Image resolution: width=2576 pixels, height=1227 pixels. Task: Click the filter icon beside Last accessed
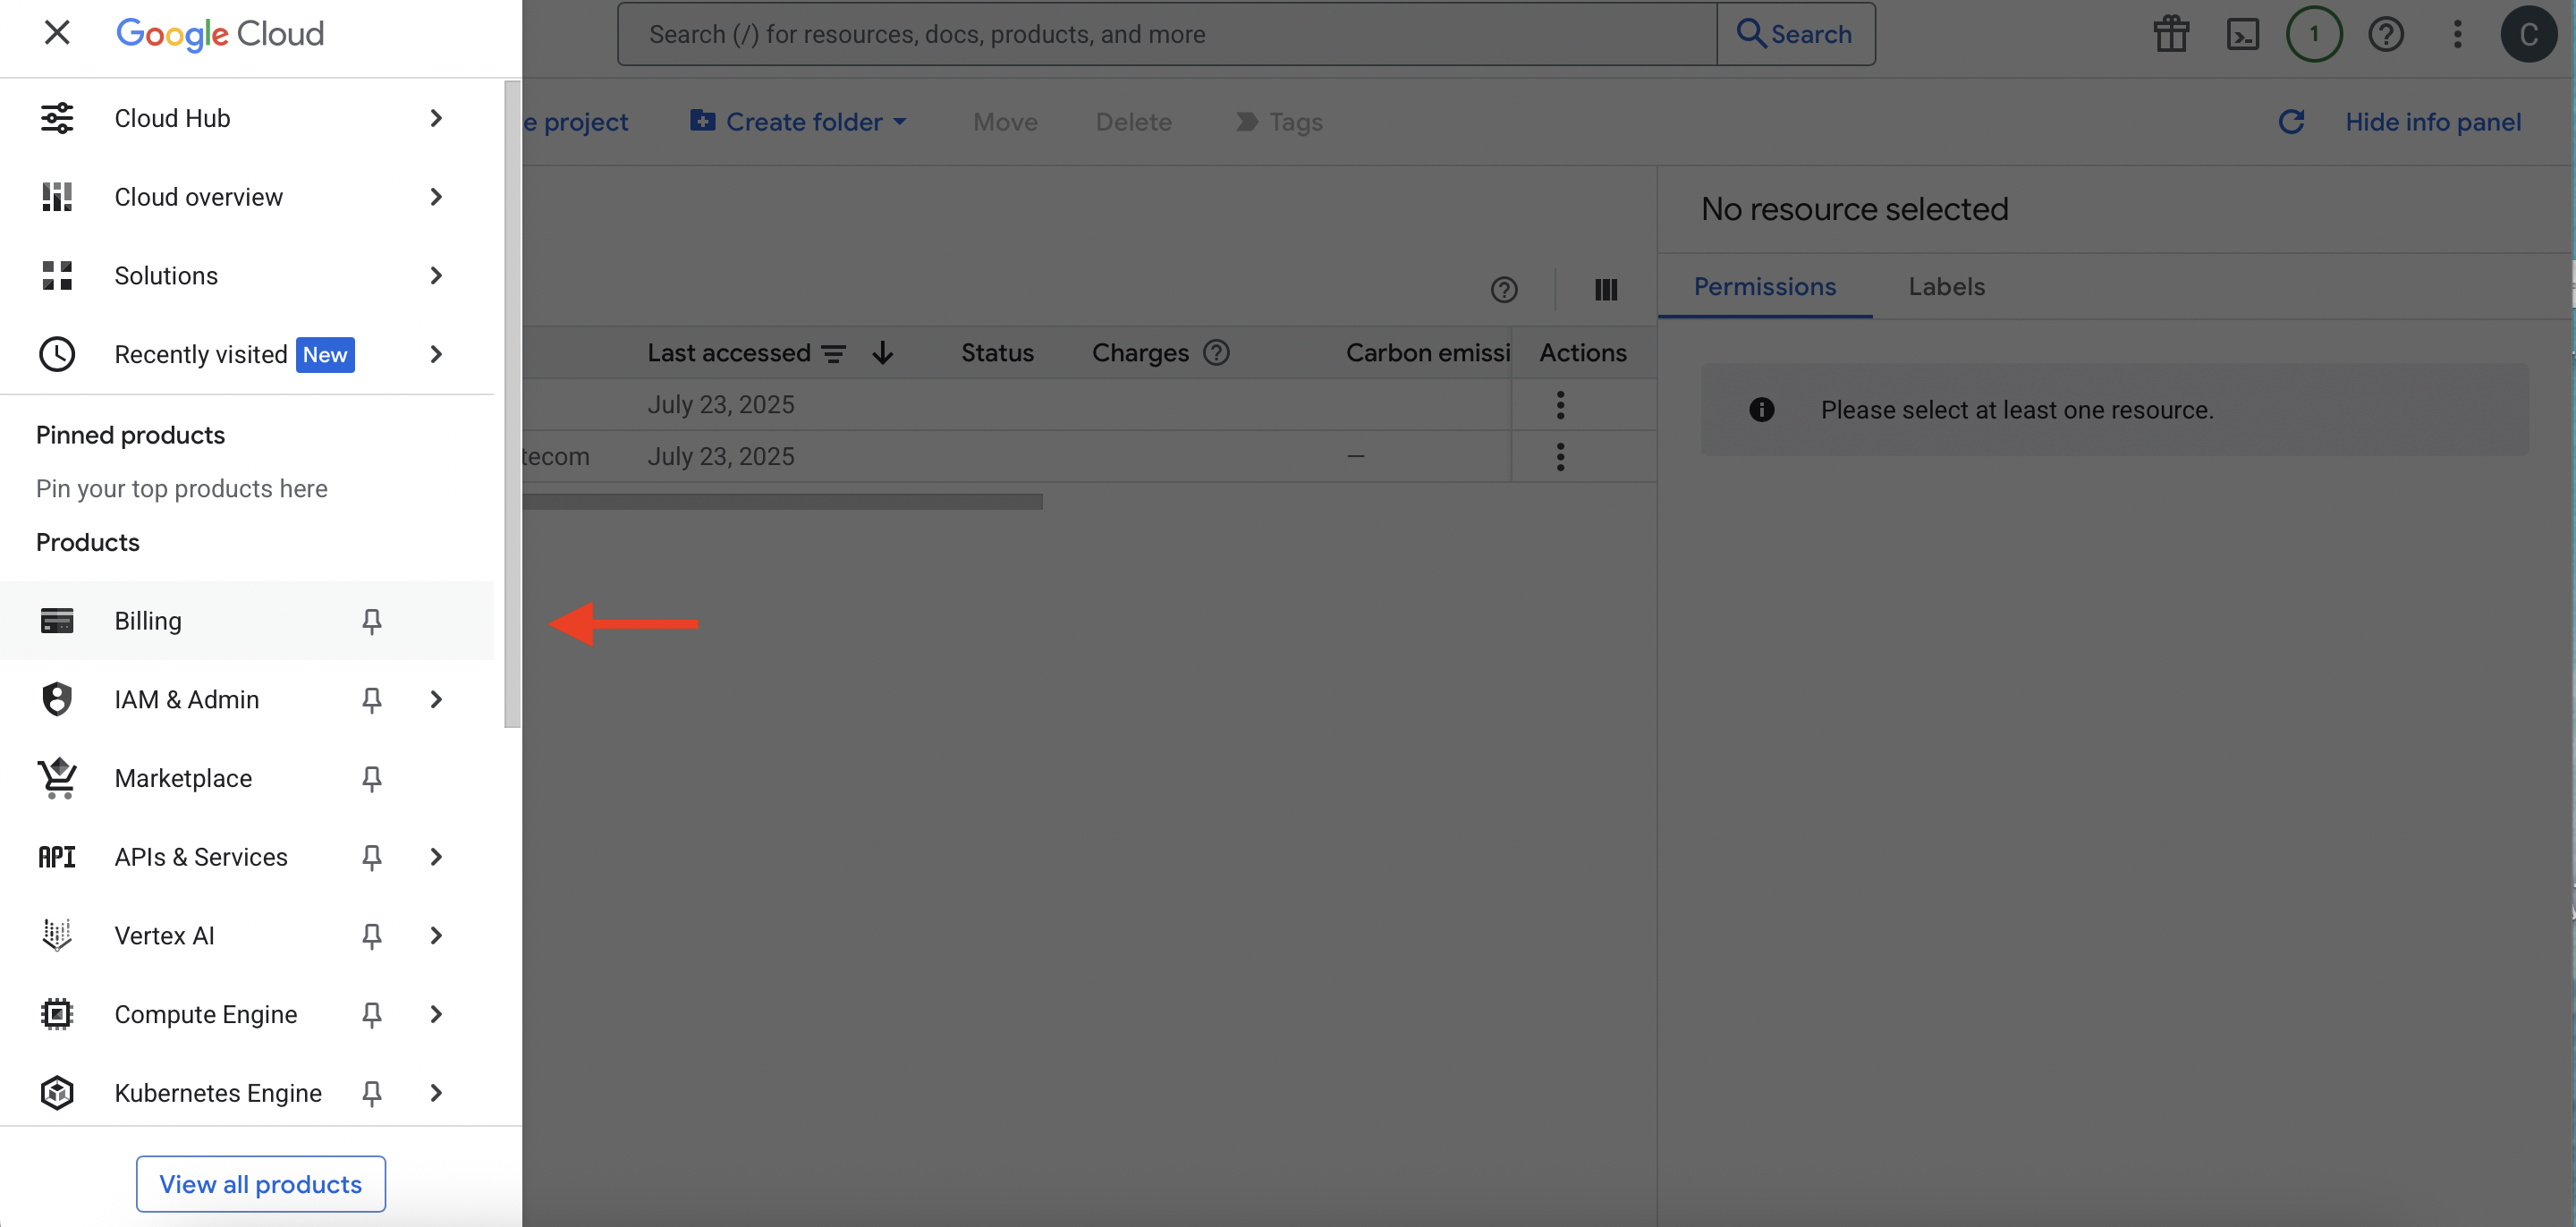click(833, 353)
